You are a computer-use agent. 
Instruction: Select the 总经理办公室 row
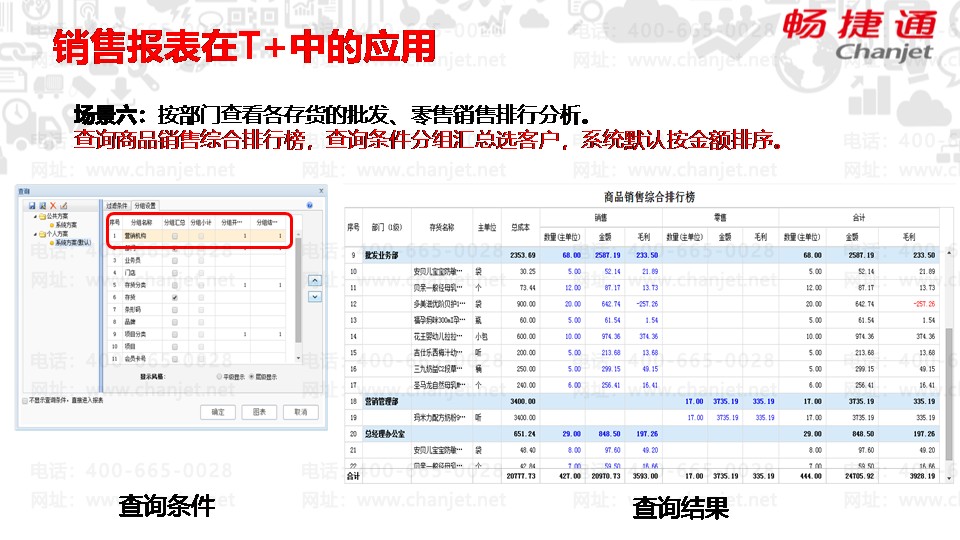[x=643, y=434]
